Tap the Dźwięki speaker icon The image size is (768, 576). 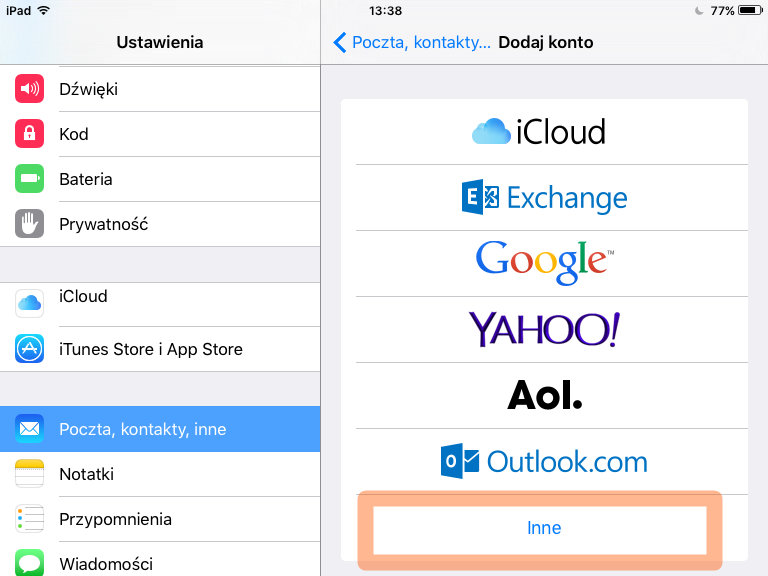click(30, 89)
